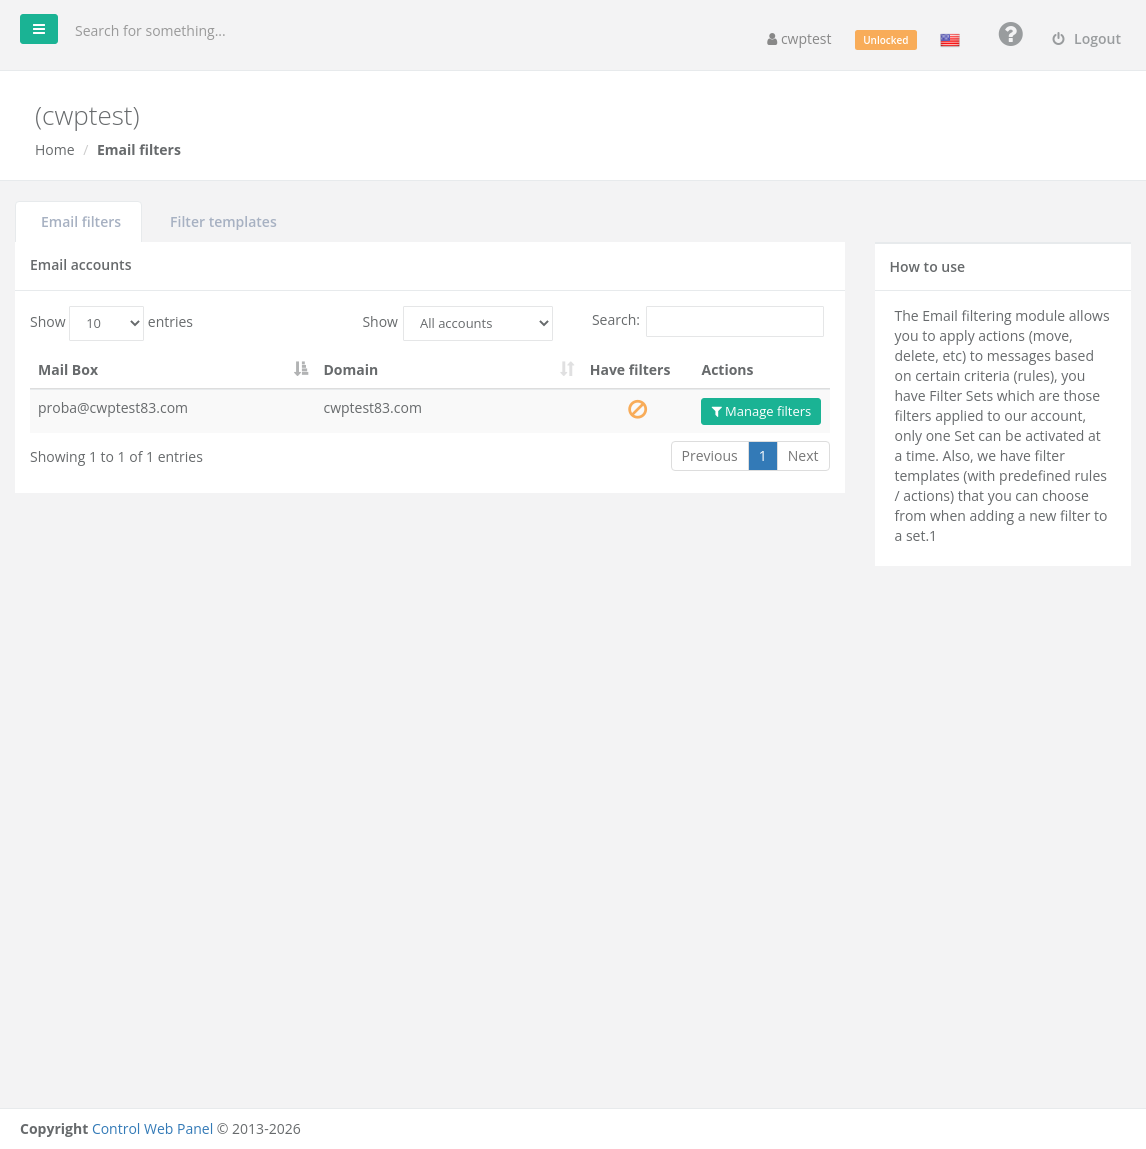
Task: Click the Actions column header
Action: [727, 369]
